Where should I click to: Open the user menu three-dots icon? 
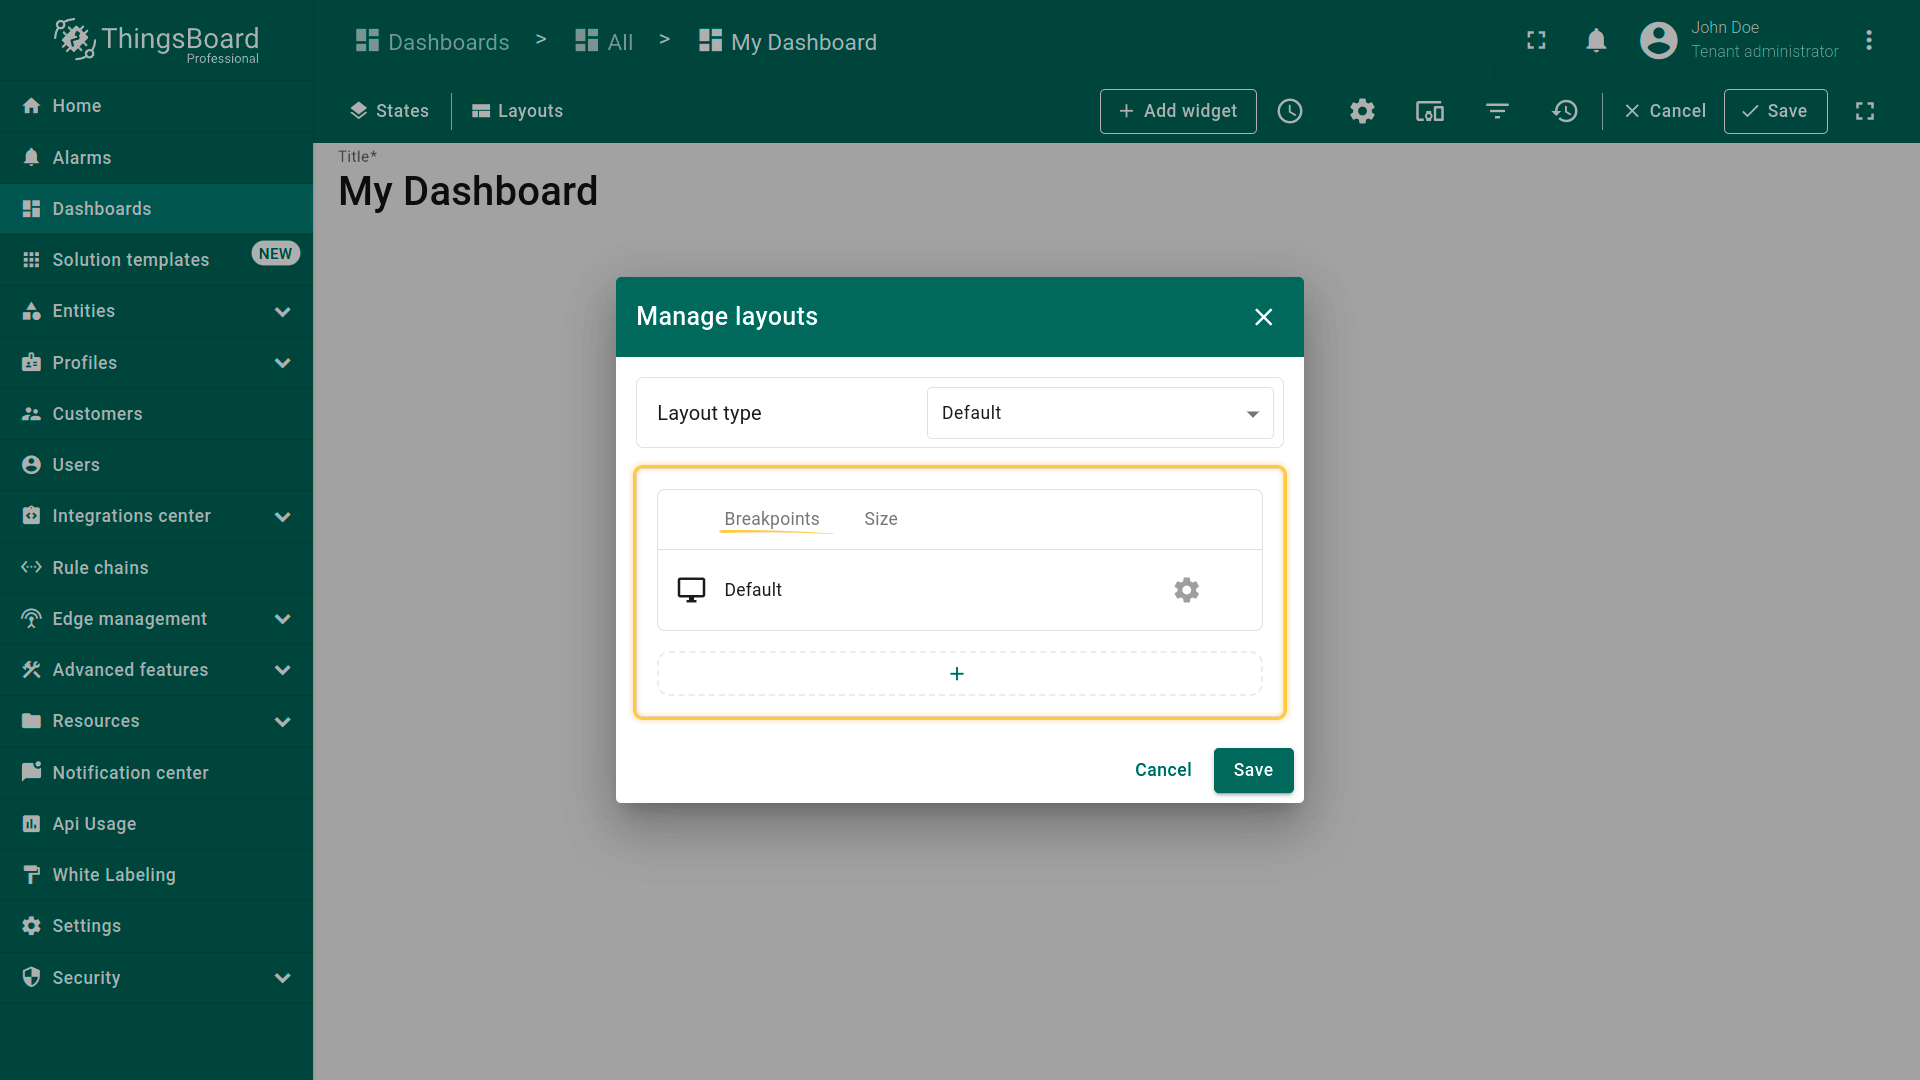point(1868,41)
